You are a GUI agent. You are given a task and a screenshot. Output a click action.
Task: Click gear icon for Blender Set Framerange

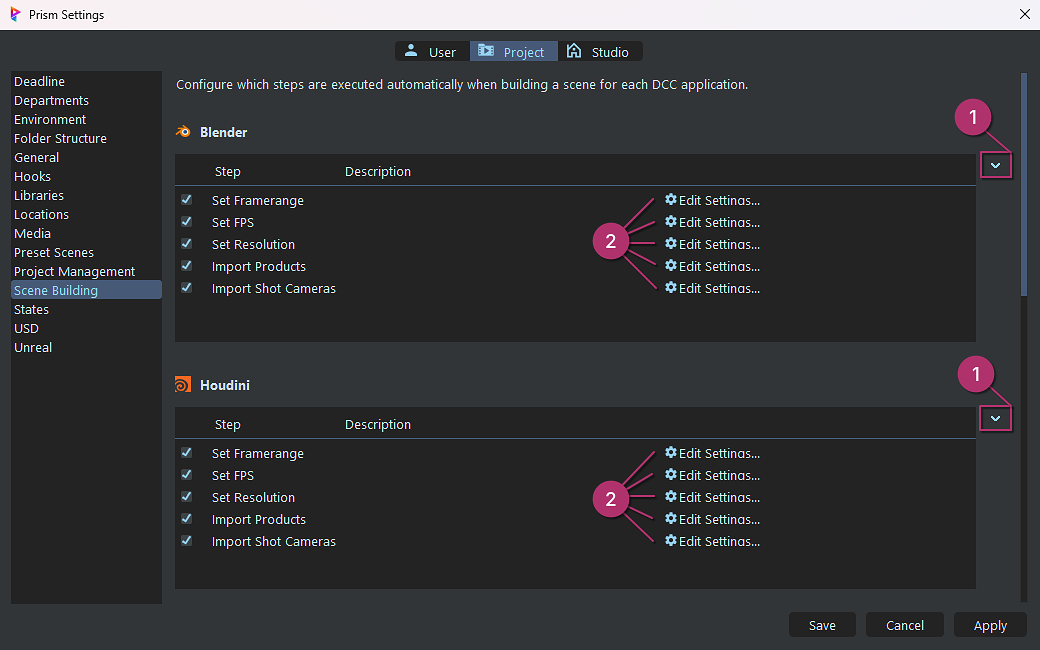(671, 200)
